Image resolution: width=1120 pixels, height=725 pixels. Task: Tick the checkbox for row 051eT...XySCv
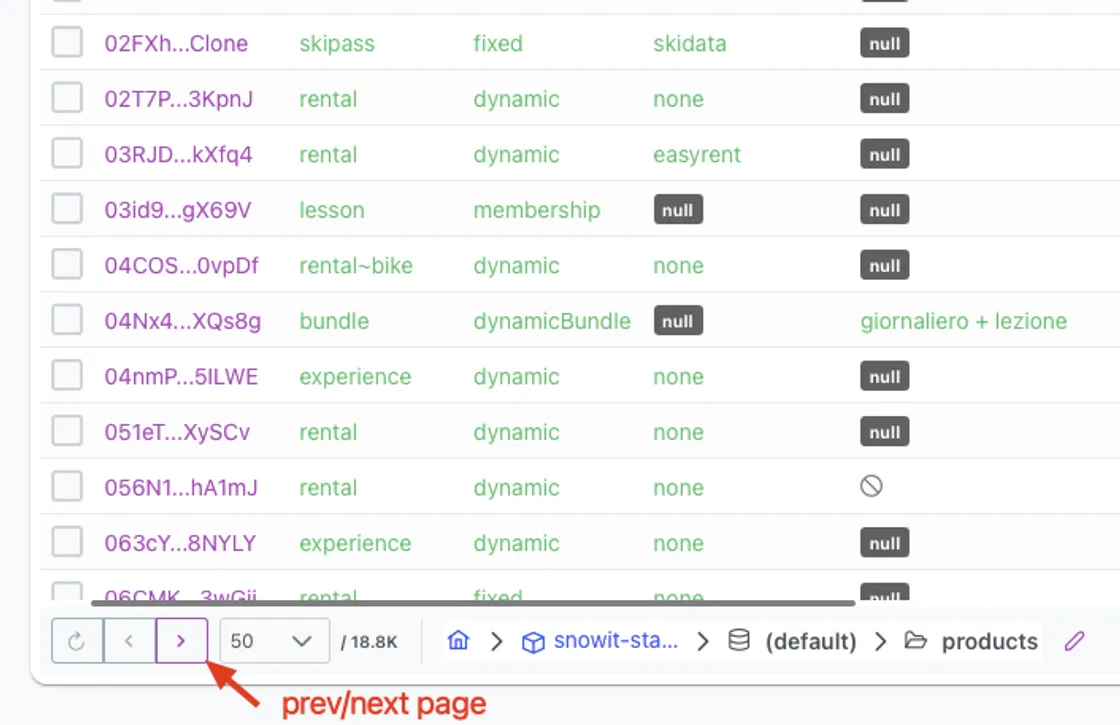click(67, 431)
